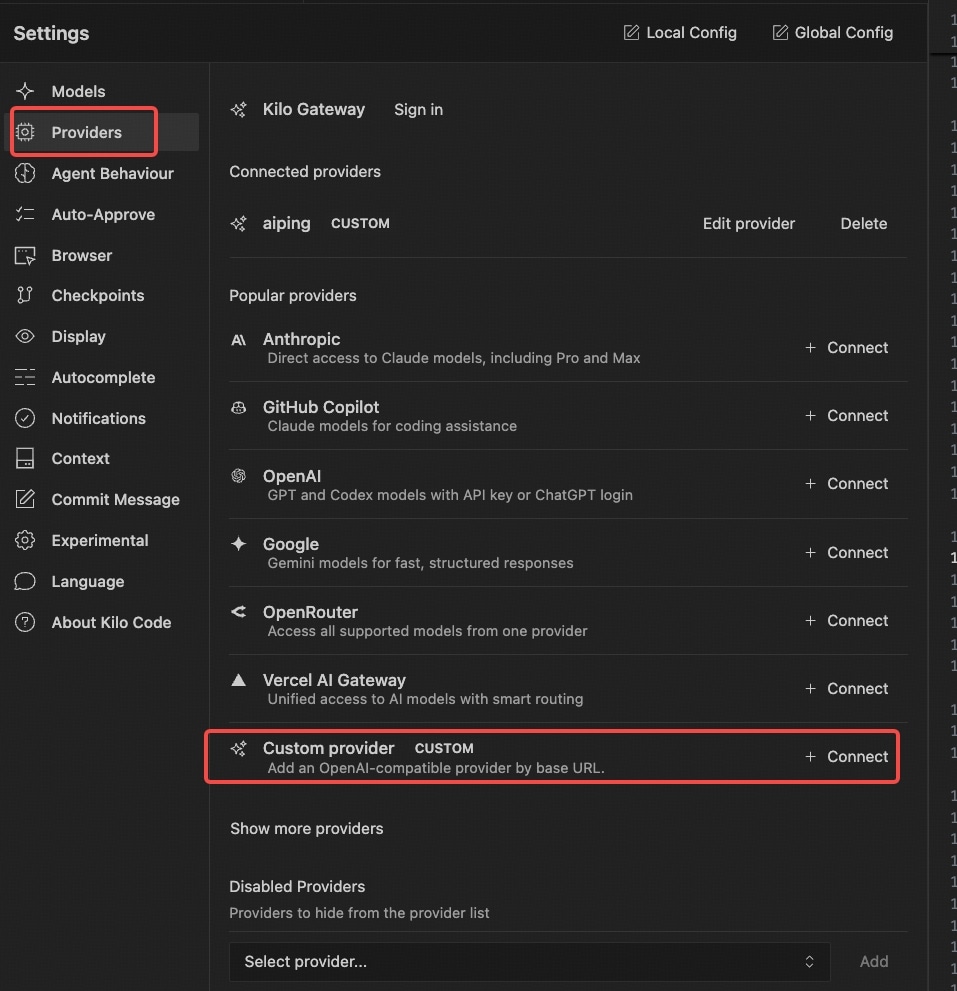Connect a Custom provider

point(846,757)
